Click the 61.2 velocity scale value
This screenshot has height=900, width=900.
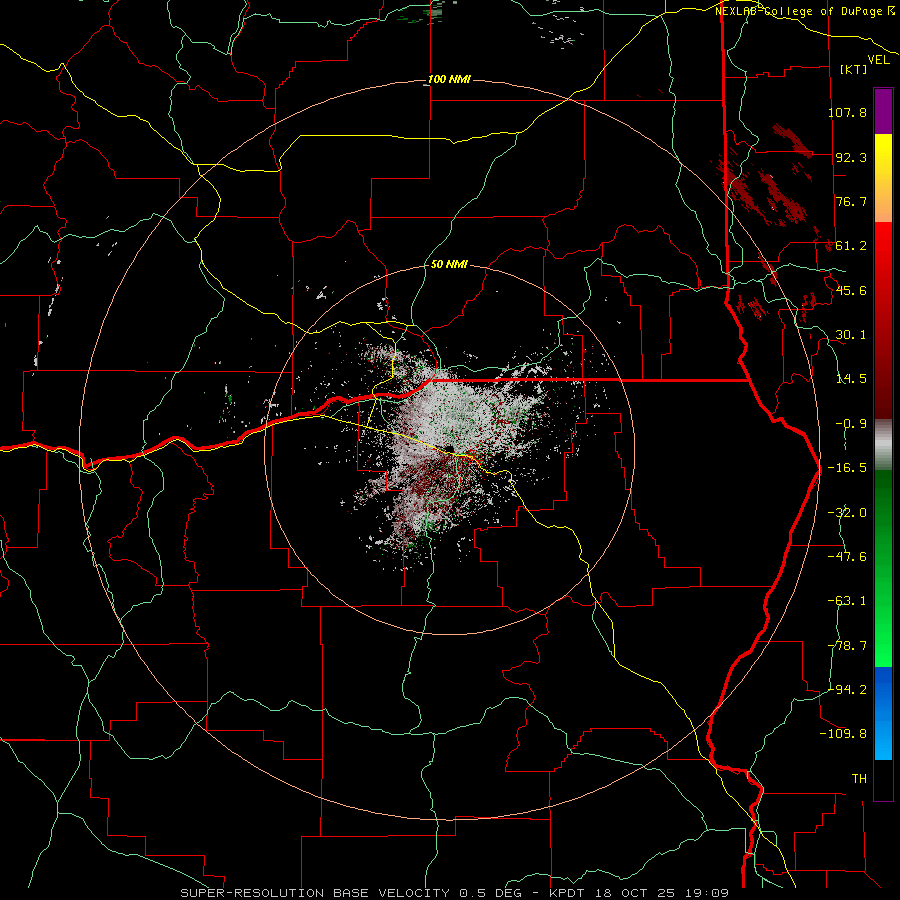point(851,246)
